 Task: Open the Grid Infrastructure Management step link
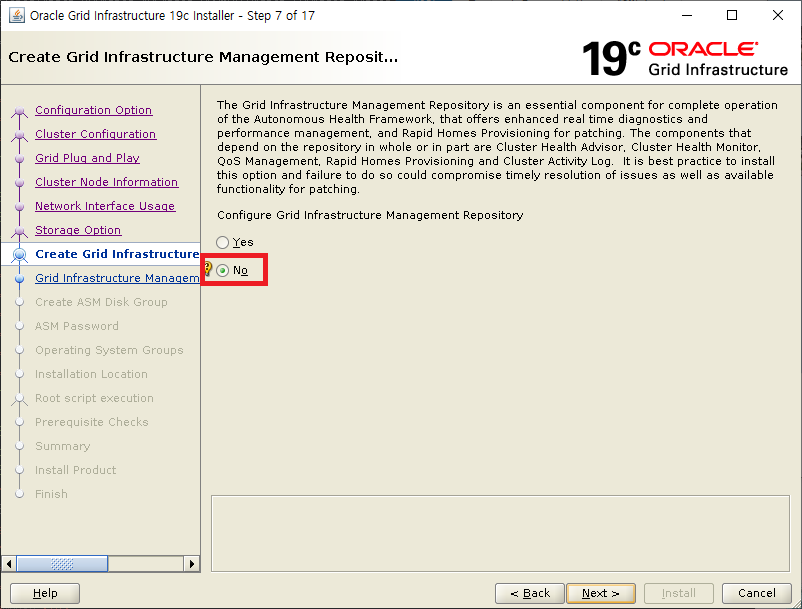[x=117, y=278]
